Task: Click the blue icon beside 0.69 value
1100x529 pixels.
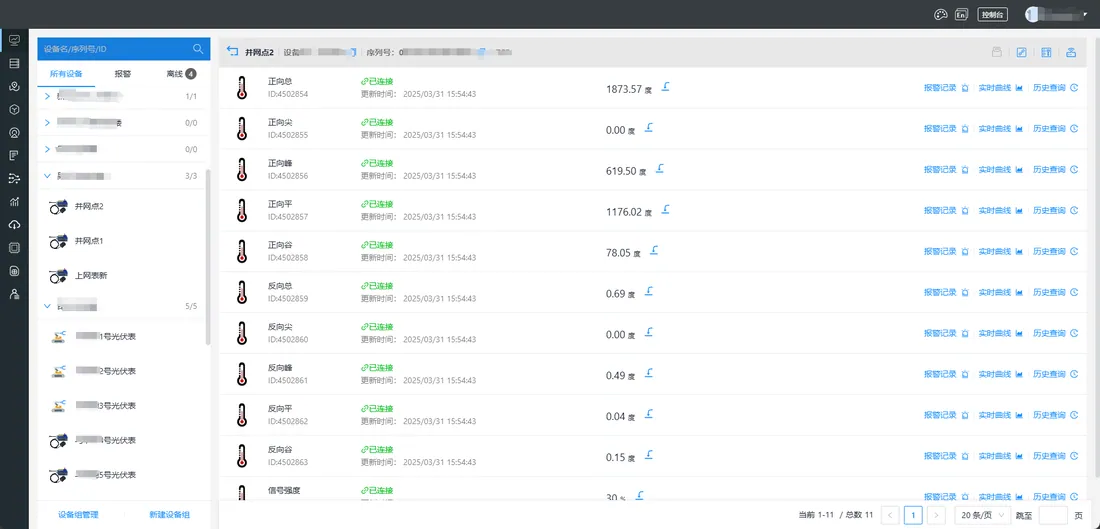Action: [648, 291]
